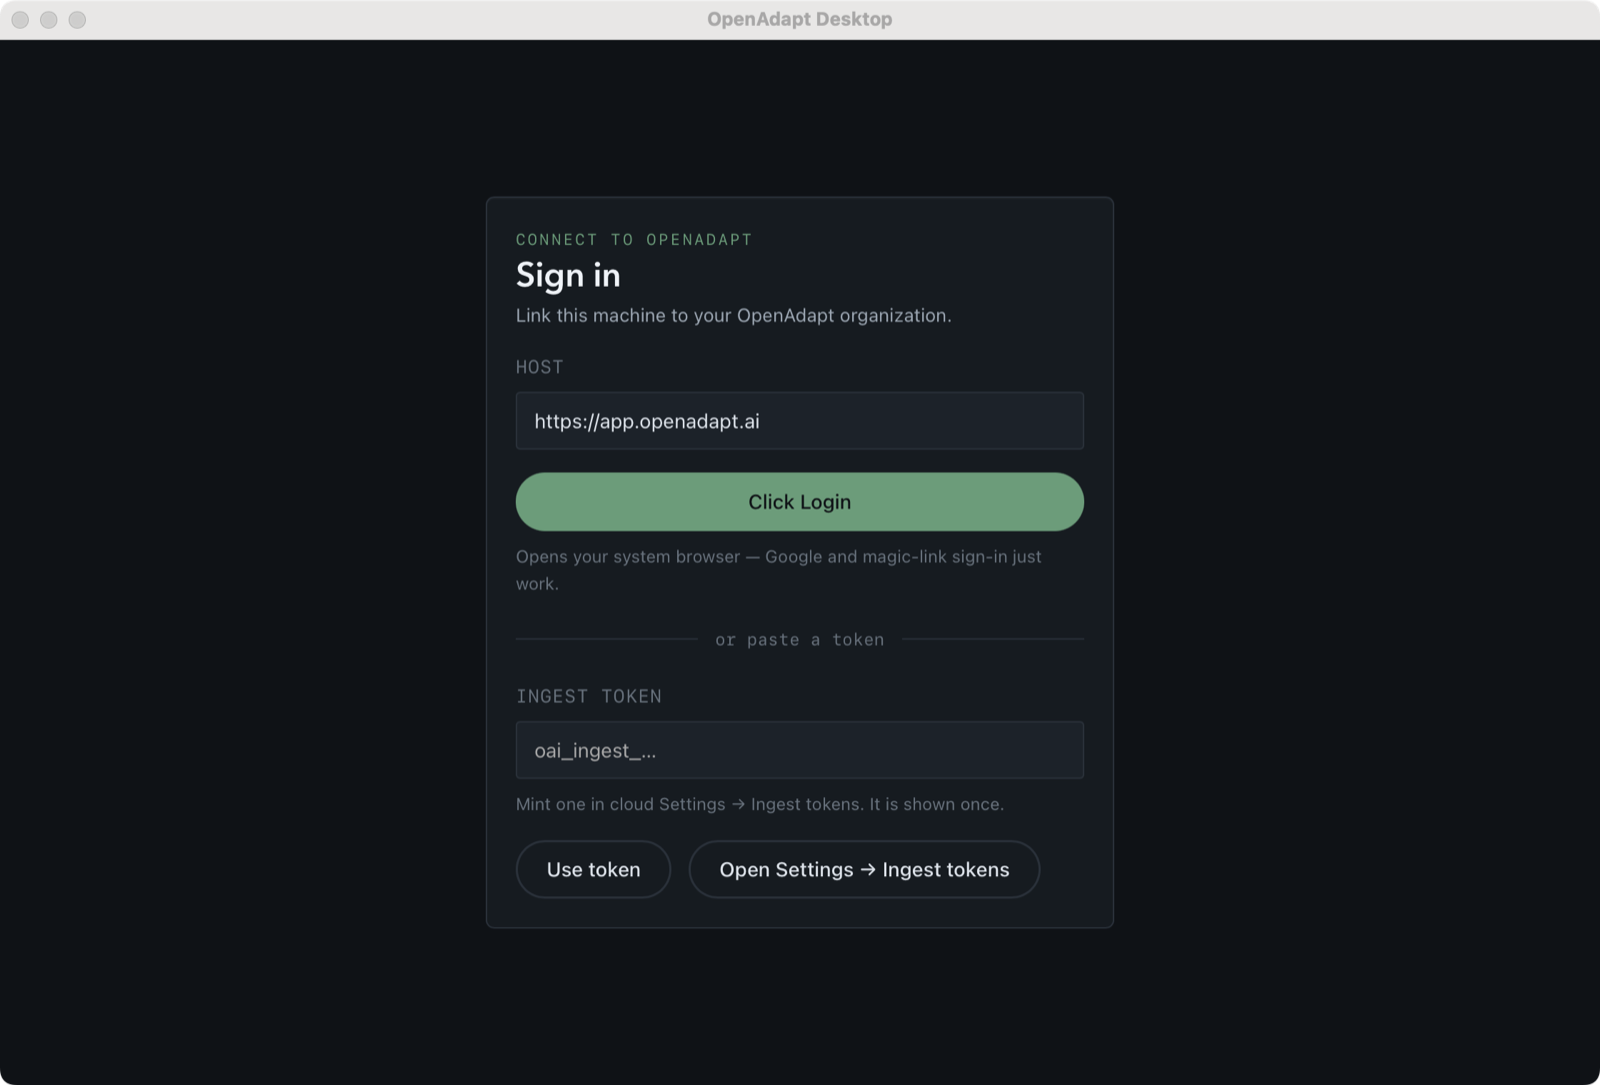The height and width of the screenshot is (1085, 1600).
Task: Open Settings → Ingest tokens button
Action: (x=864, y=870)
